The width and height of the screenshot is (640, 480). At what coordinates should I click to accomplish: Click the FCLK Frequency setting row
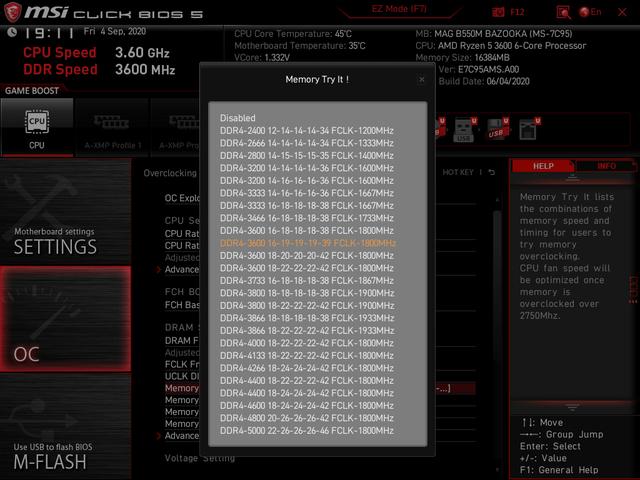(x=182, y=364)
